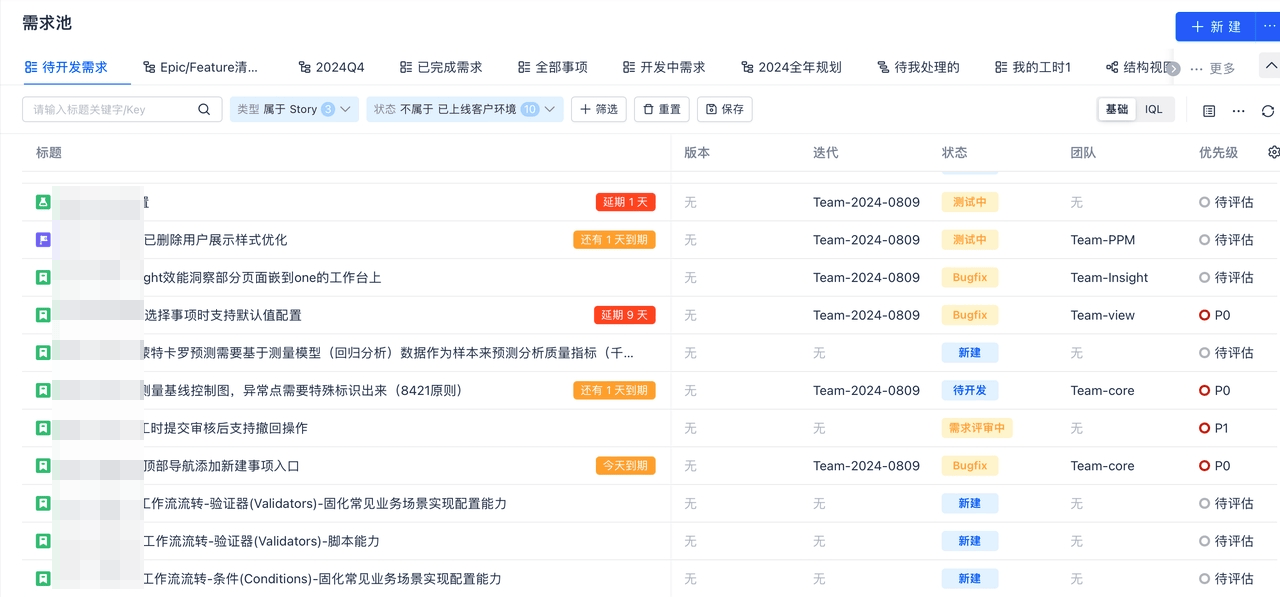The width and height of the screenshot is (1280, 597).
Task: Switch to the 2024Q4 tab
Action: tap(331, 67)
